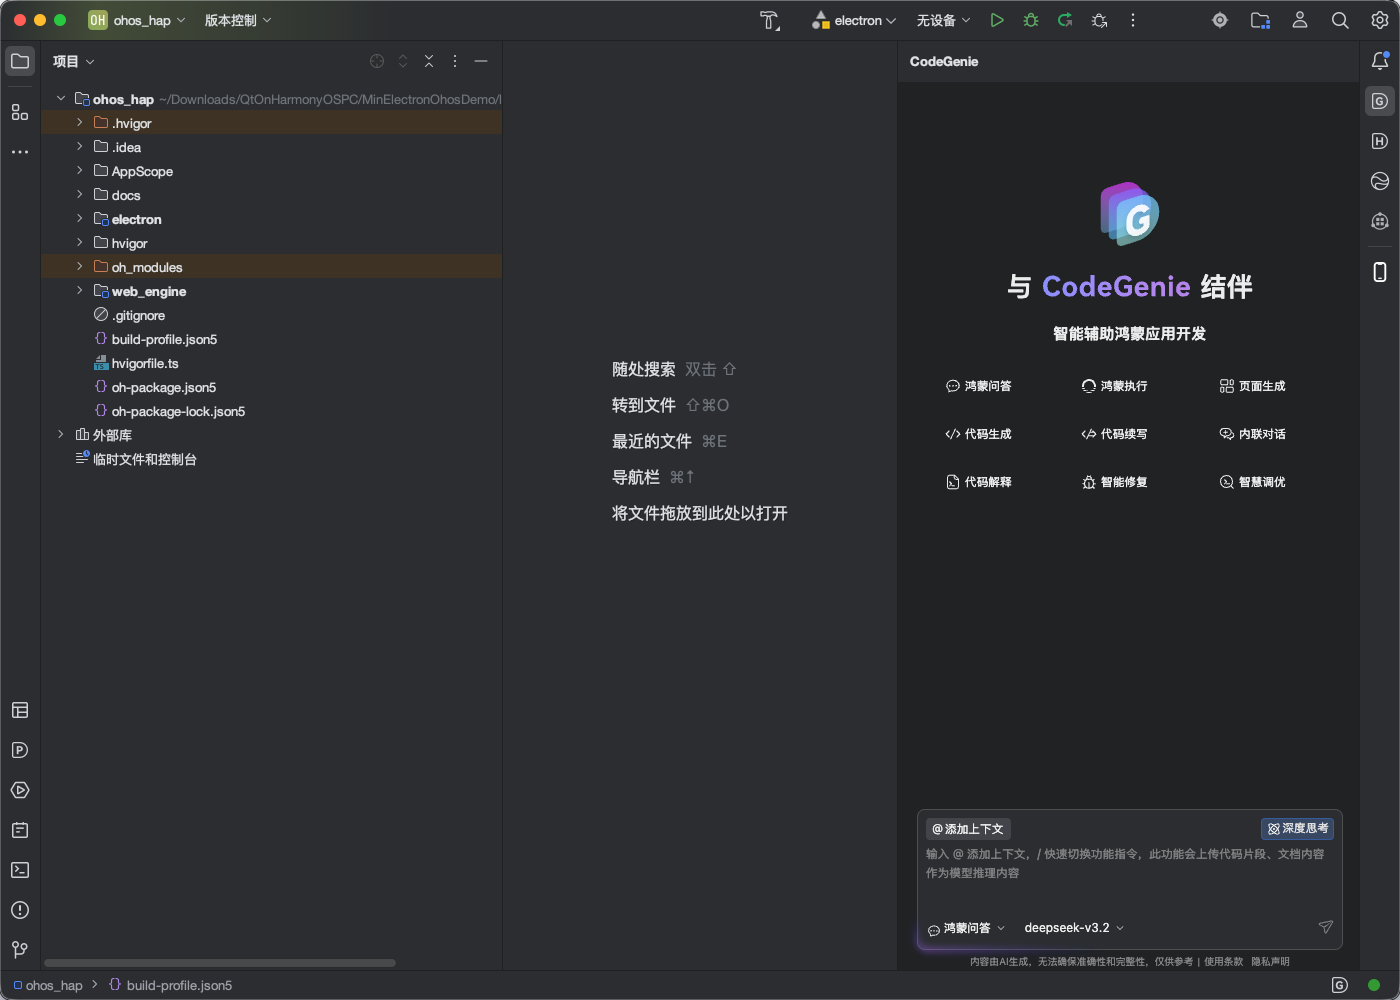
Task: Expand the web_engine folder
Action: pos(80,291)
